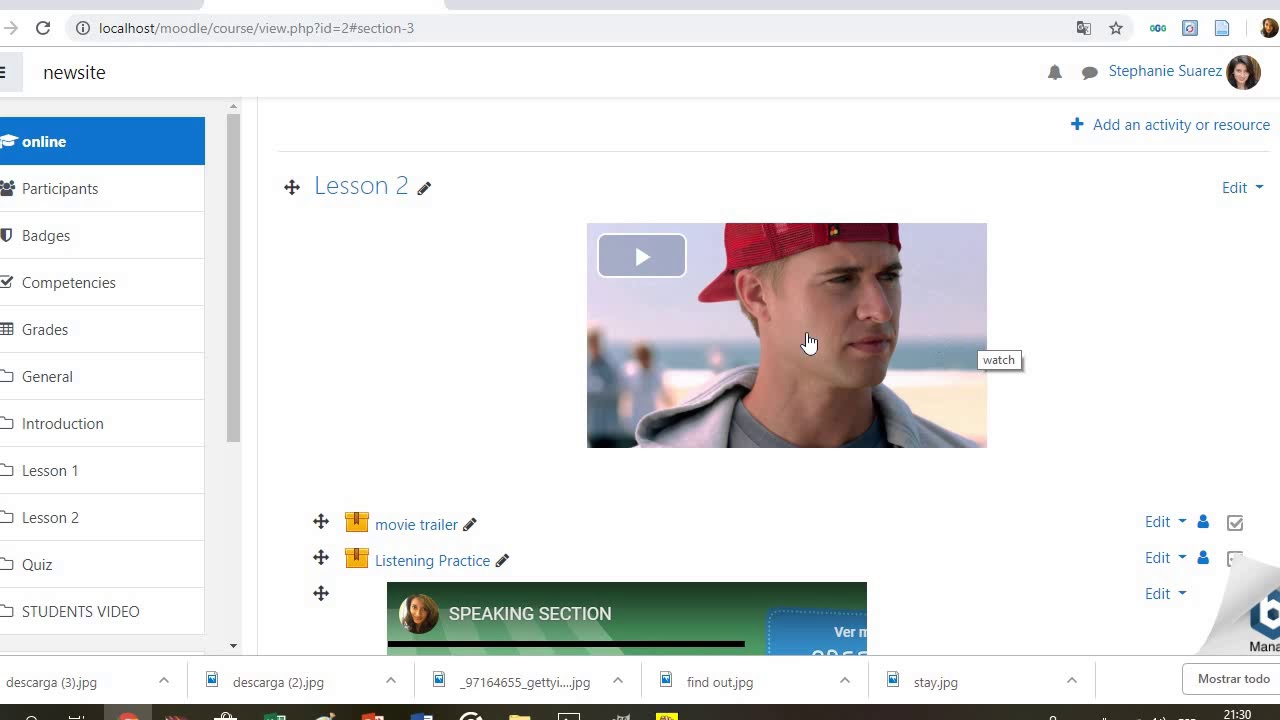Select the online course item in sidebar
1280x720 pixels.
point(102,141)
